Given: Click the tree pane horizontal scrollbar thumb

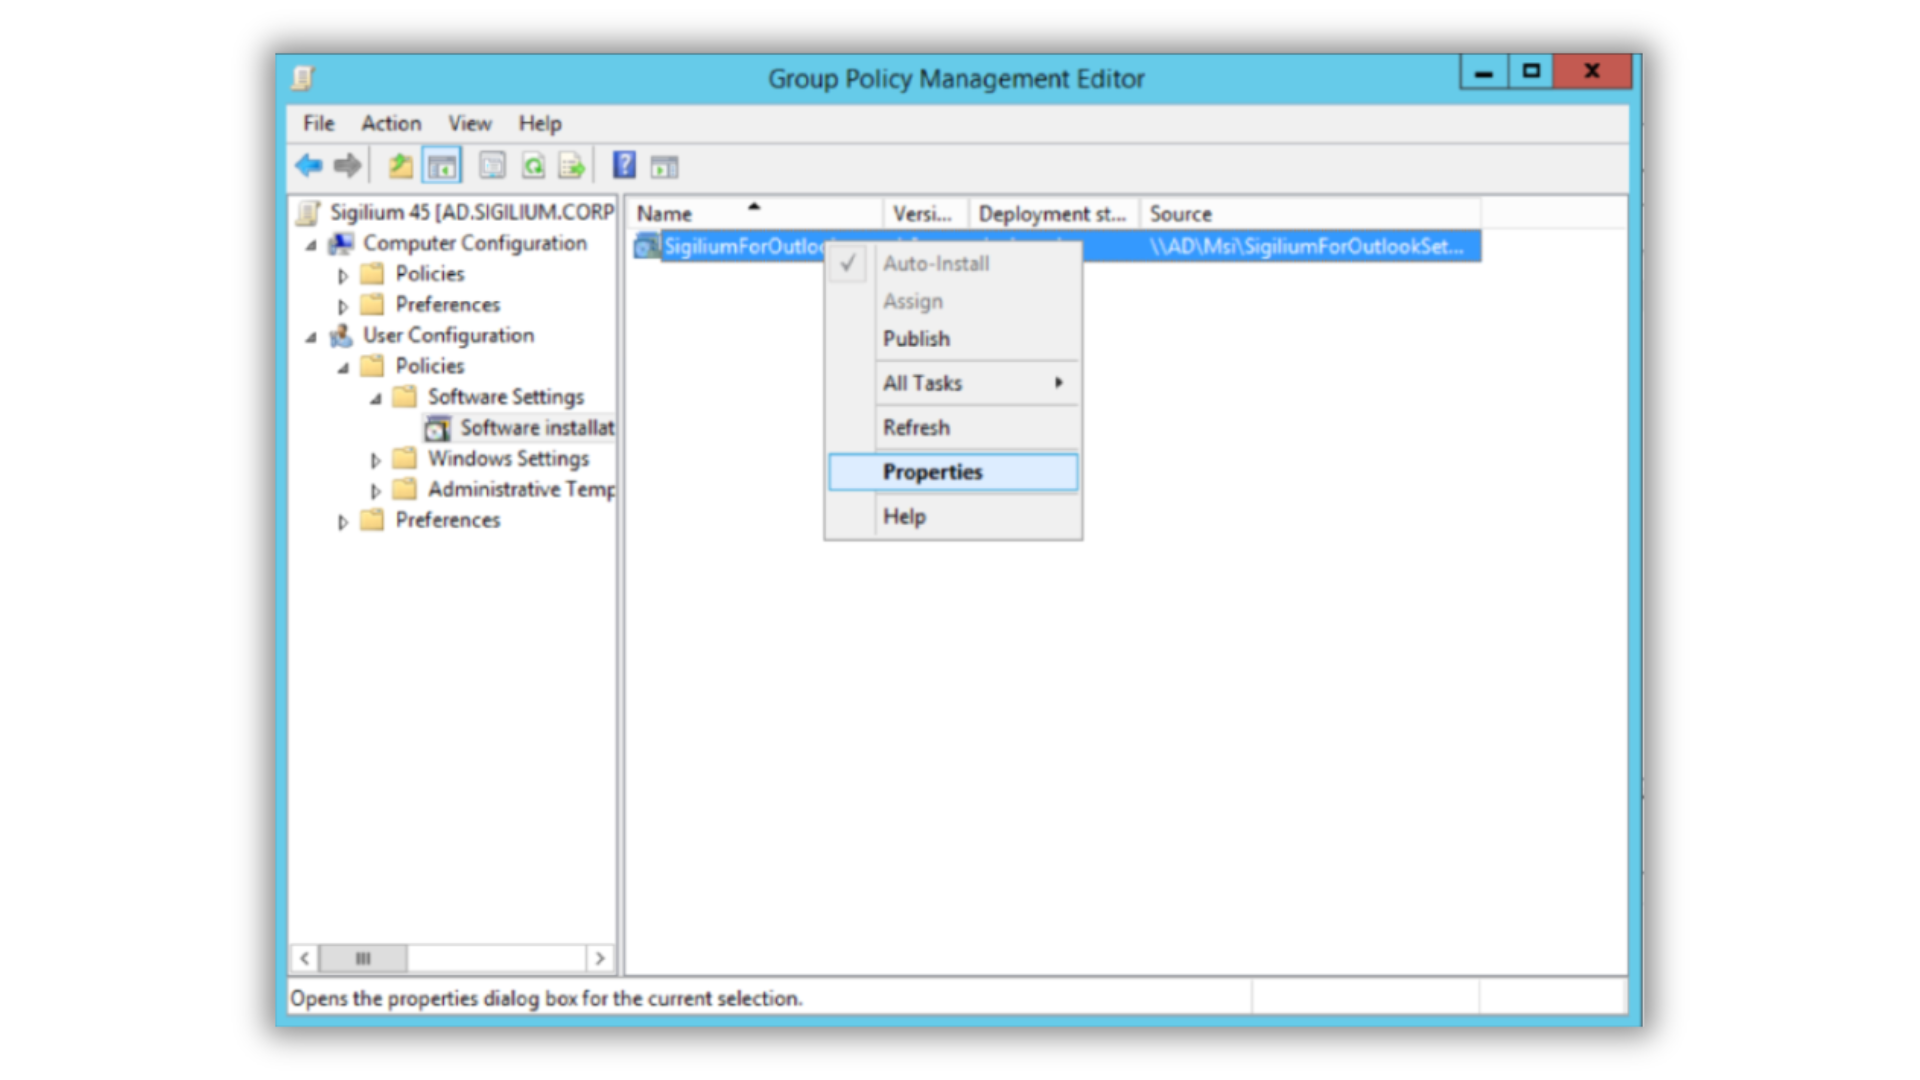Looking at the screenshot, I should point(363,958).
